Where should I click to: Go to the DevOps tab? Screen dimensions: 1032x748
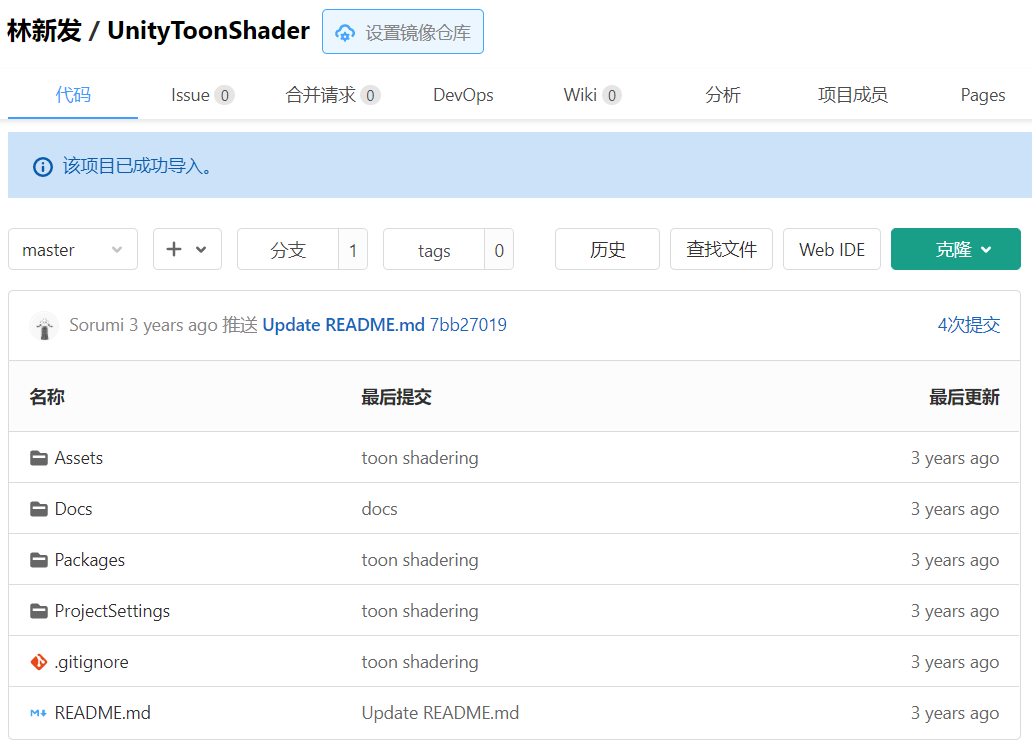(463, 95)
